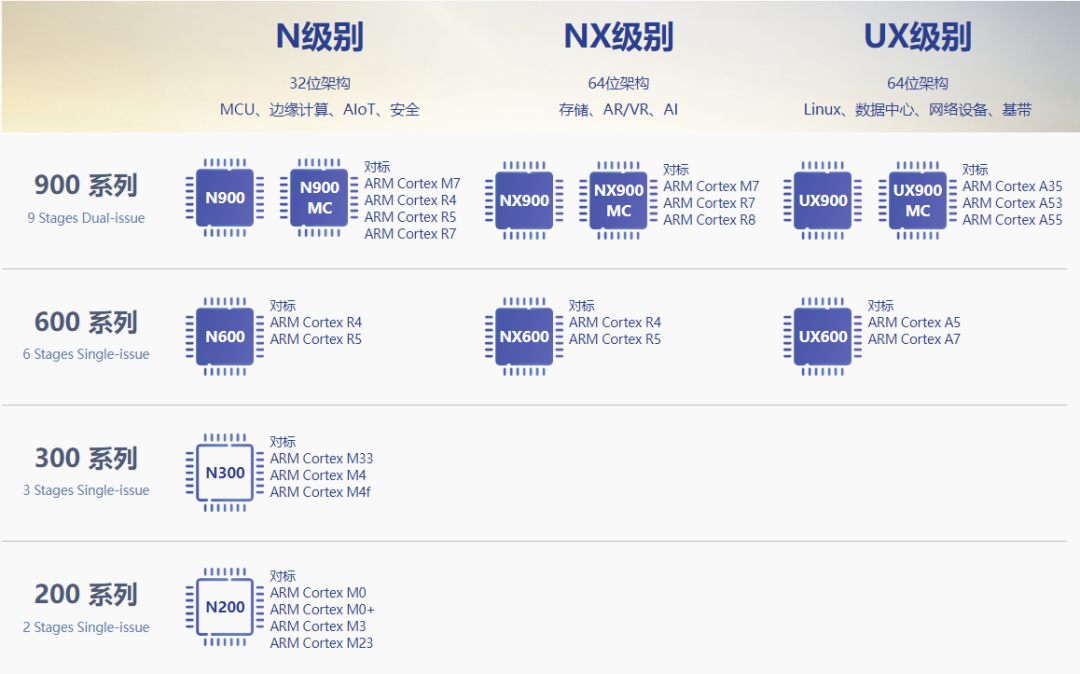The height and width of the screenshot is (674, 1080).
Task: Click 'ARM Cortex A7' beside UX600
Action: (x=914, y=339)
